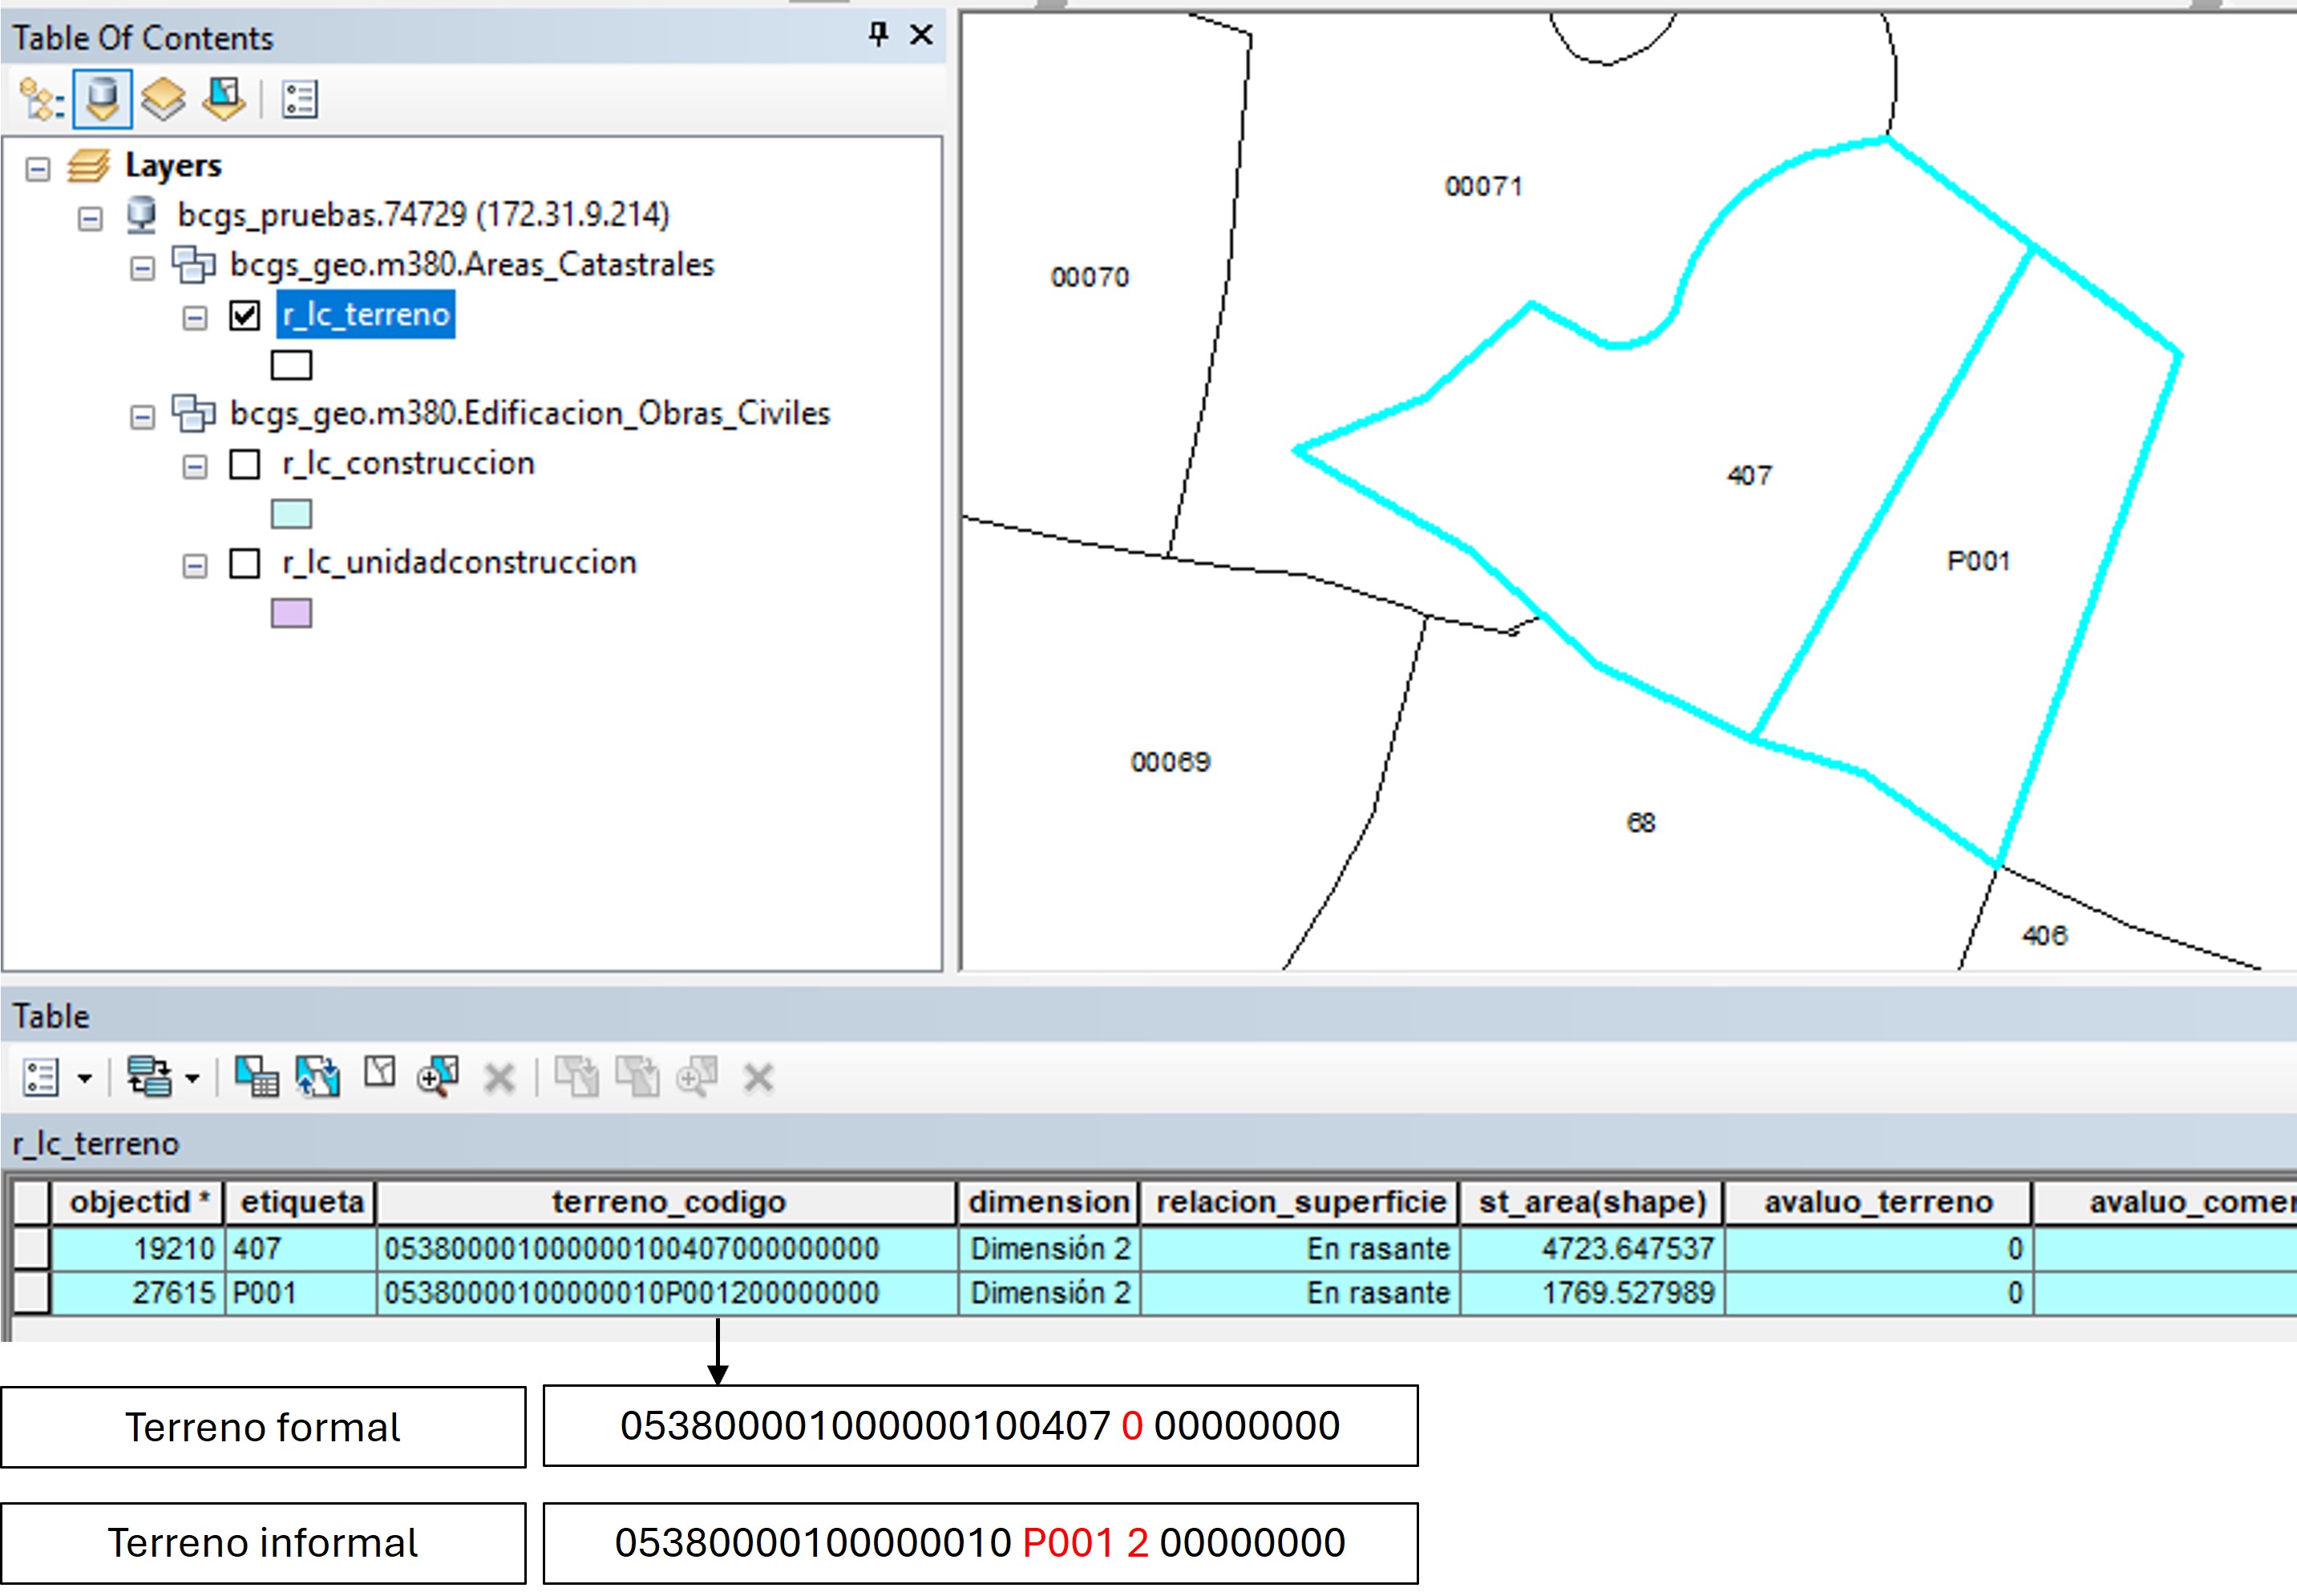2297x1596 pixels.
Task: Click selected parcel labeled P001 on map
Action: click(1978, 561)
